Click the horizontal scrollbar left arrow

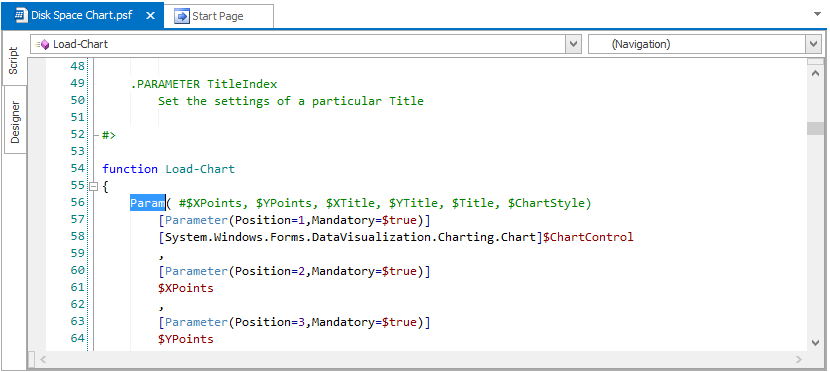(x=43, y=360)
